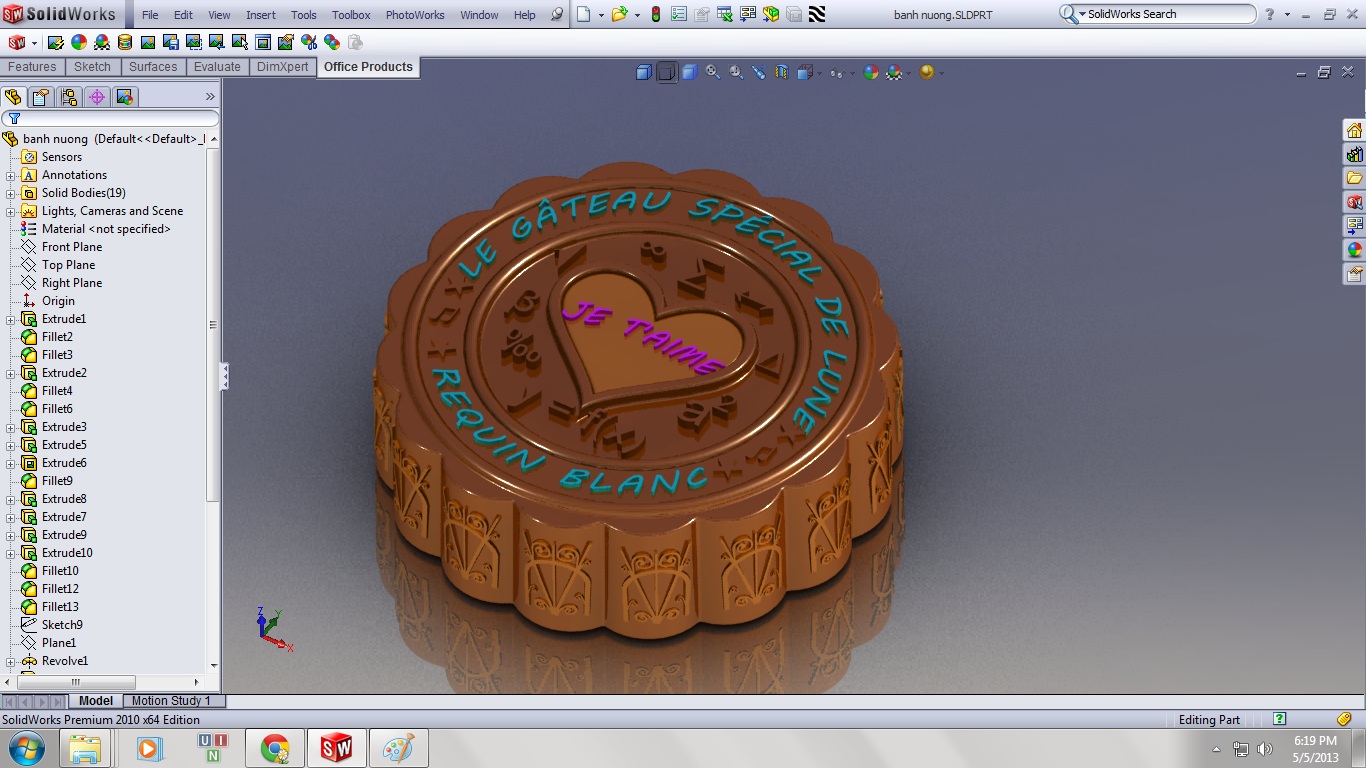Open the PropertyManager tab icon

pyautogui.click(x=40, y=97)
